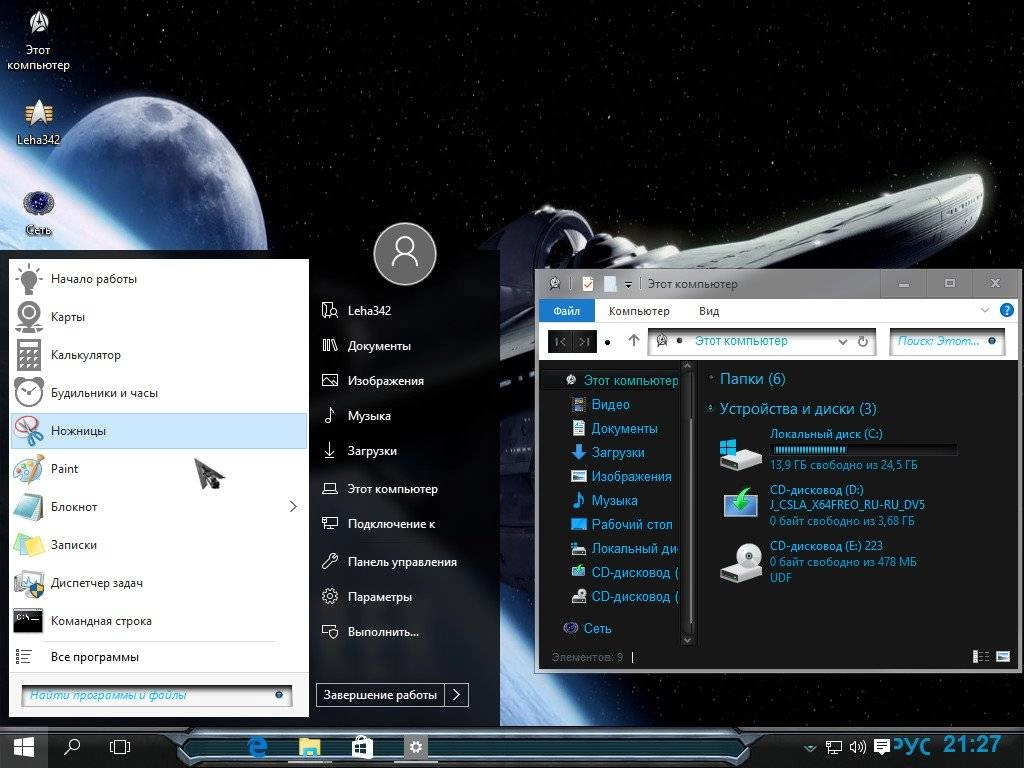Click Explorer back navigation button
The image size is (1024, 768).
[x=560, y=342]
